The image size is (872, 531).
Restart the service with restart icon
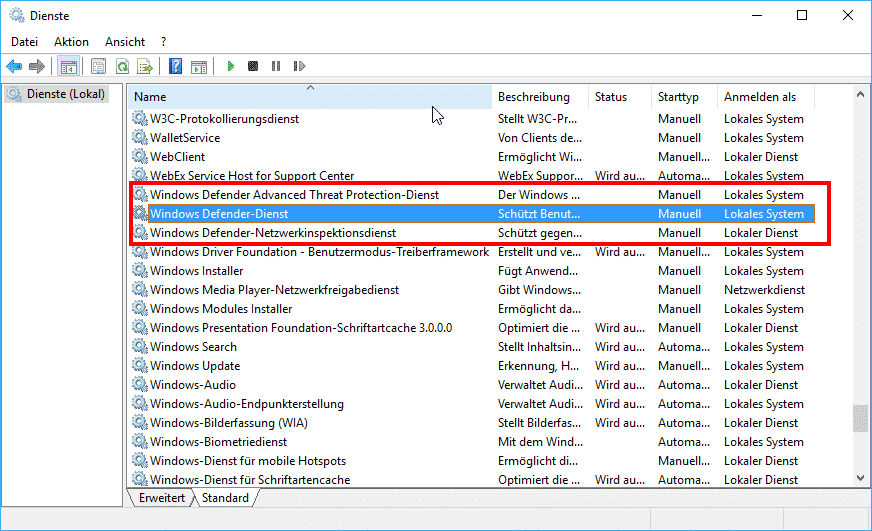click(x=299, y=66)
